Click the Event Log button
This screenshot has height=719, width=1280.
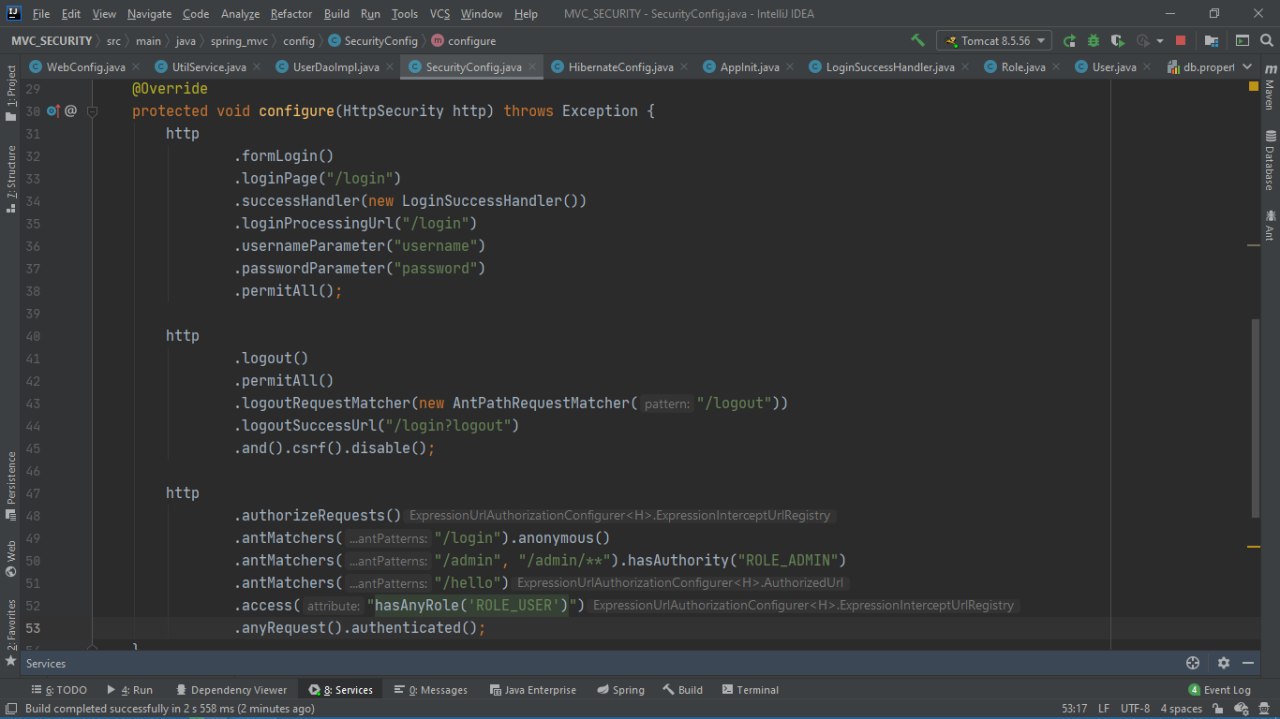[x=1219, y=690]
